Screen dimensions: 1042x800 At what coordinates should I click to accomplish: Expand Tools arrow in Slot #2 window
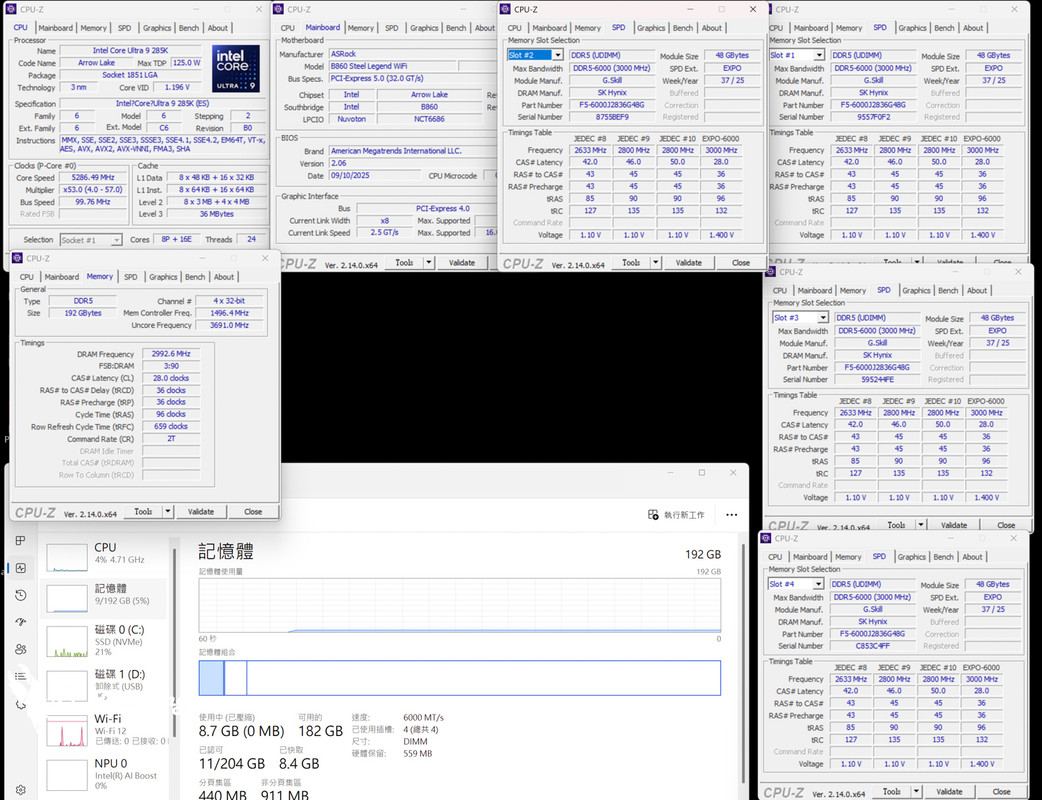click(655, 262)
